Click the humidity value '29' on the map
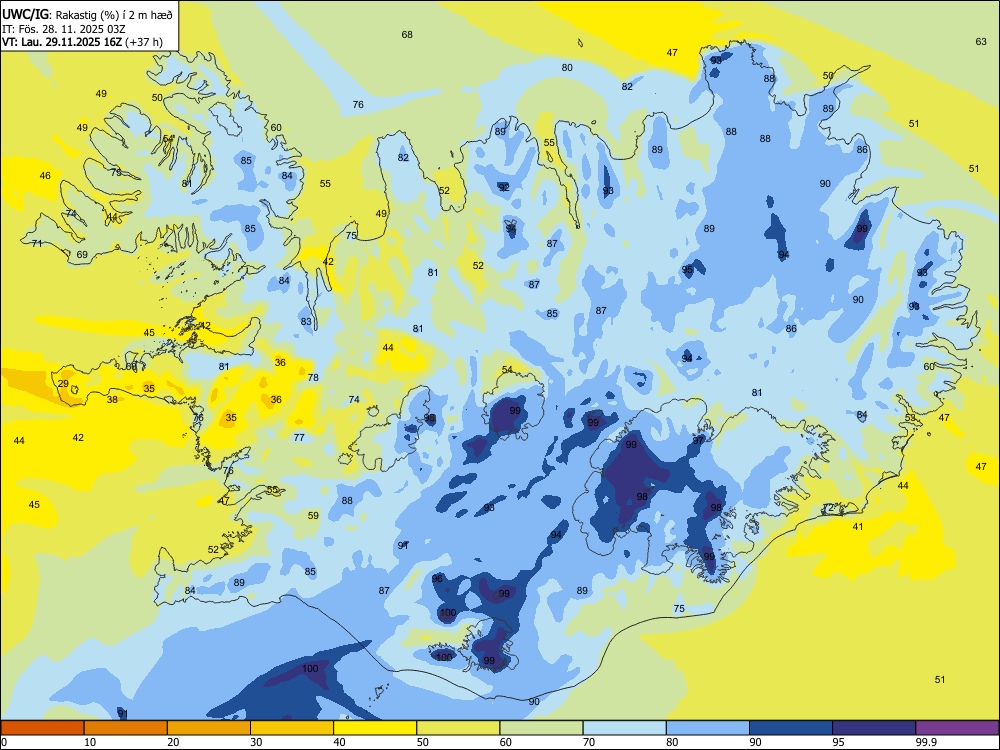This screenshot has width=1000, height=750. pos(63,383)
